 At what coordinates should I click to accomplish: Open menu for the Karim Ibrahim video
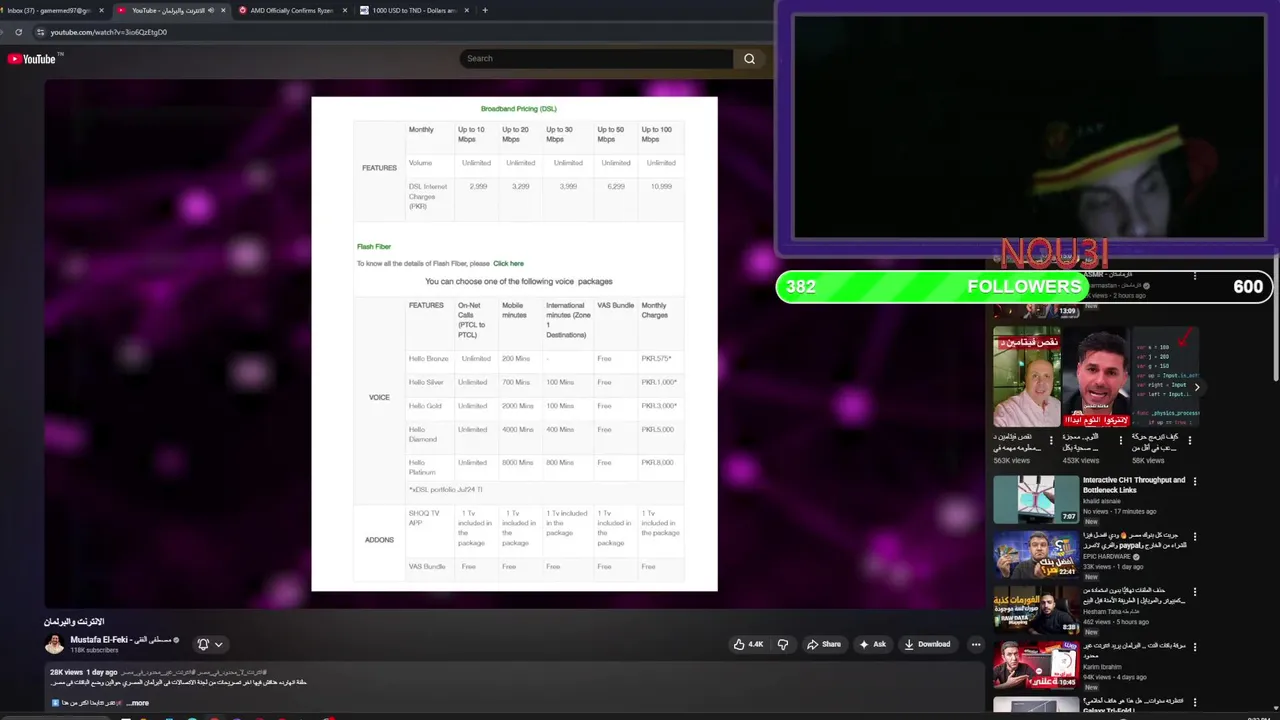(x=1194, y=647)
